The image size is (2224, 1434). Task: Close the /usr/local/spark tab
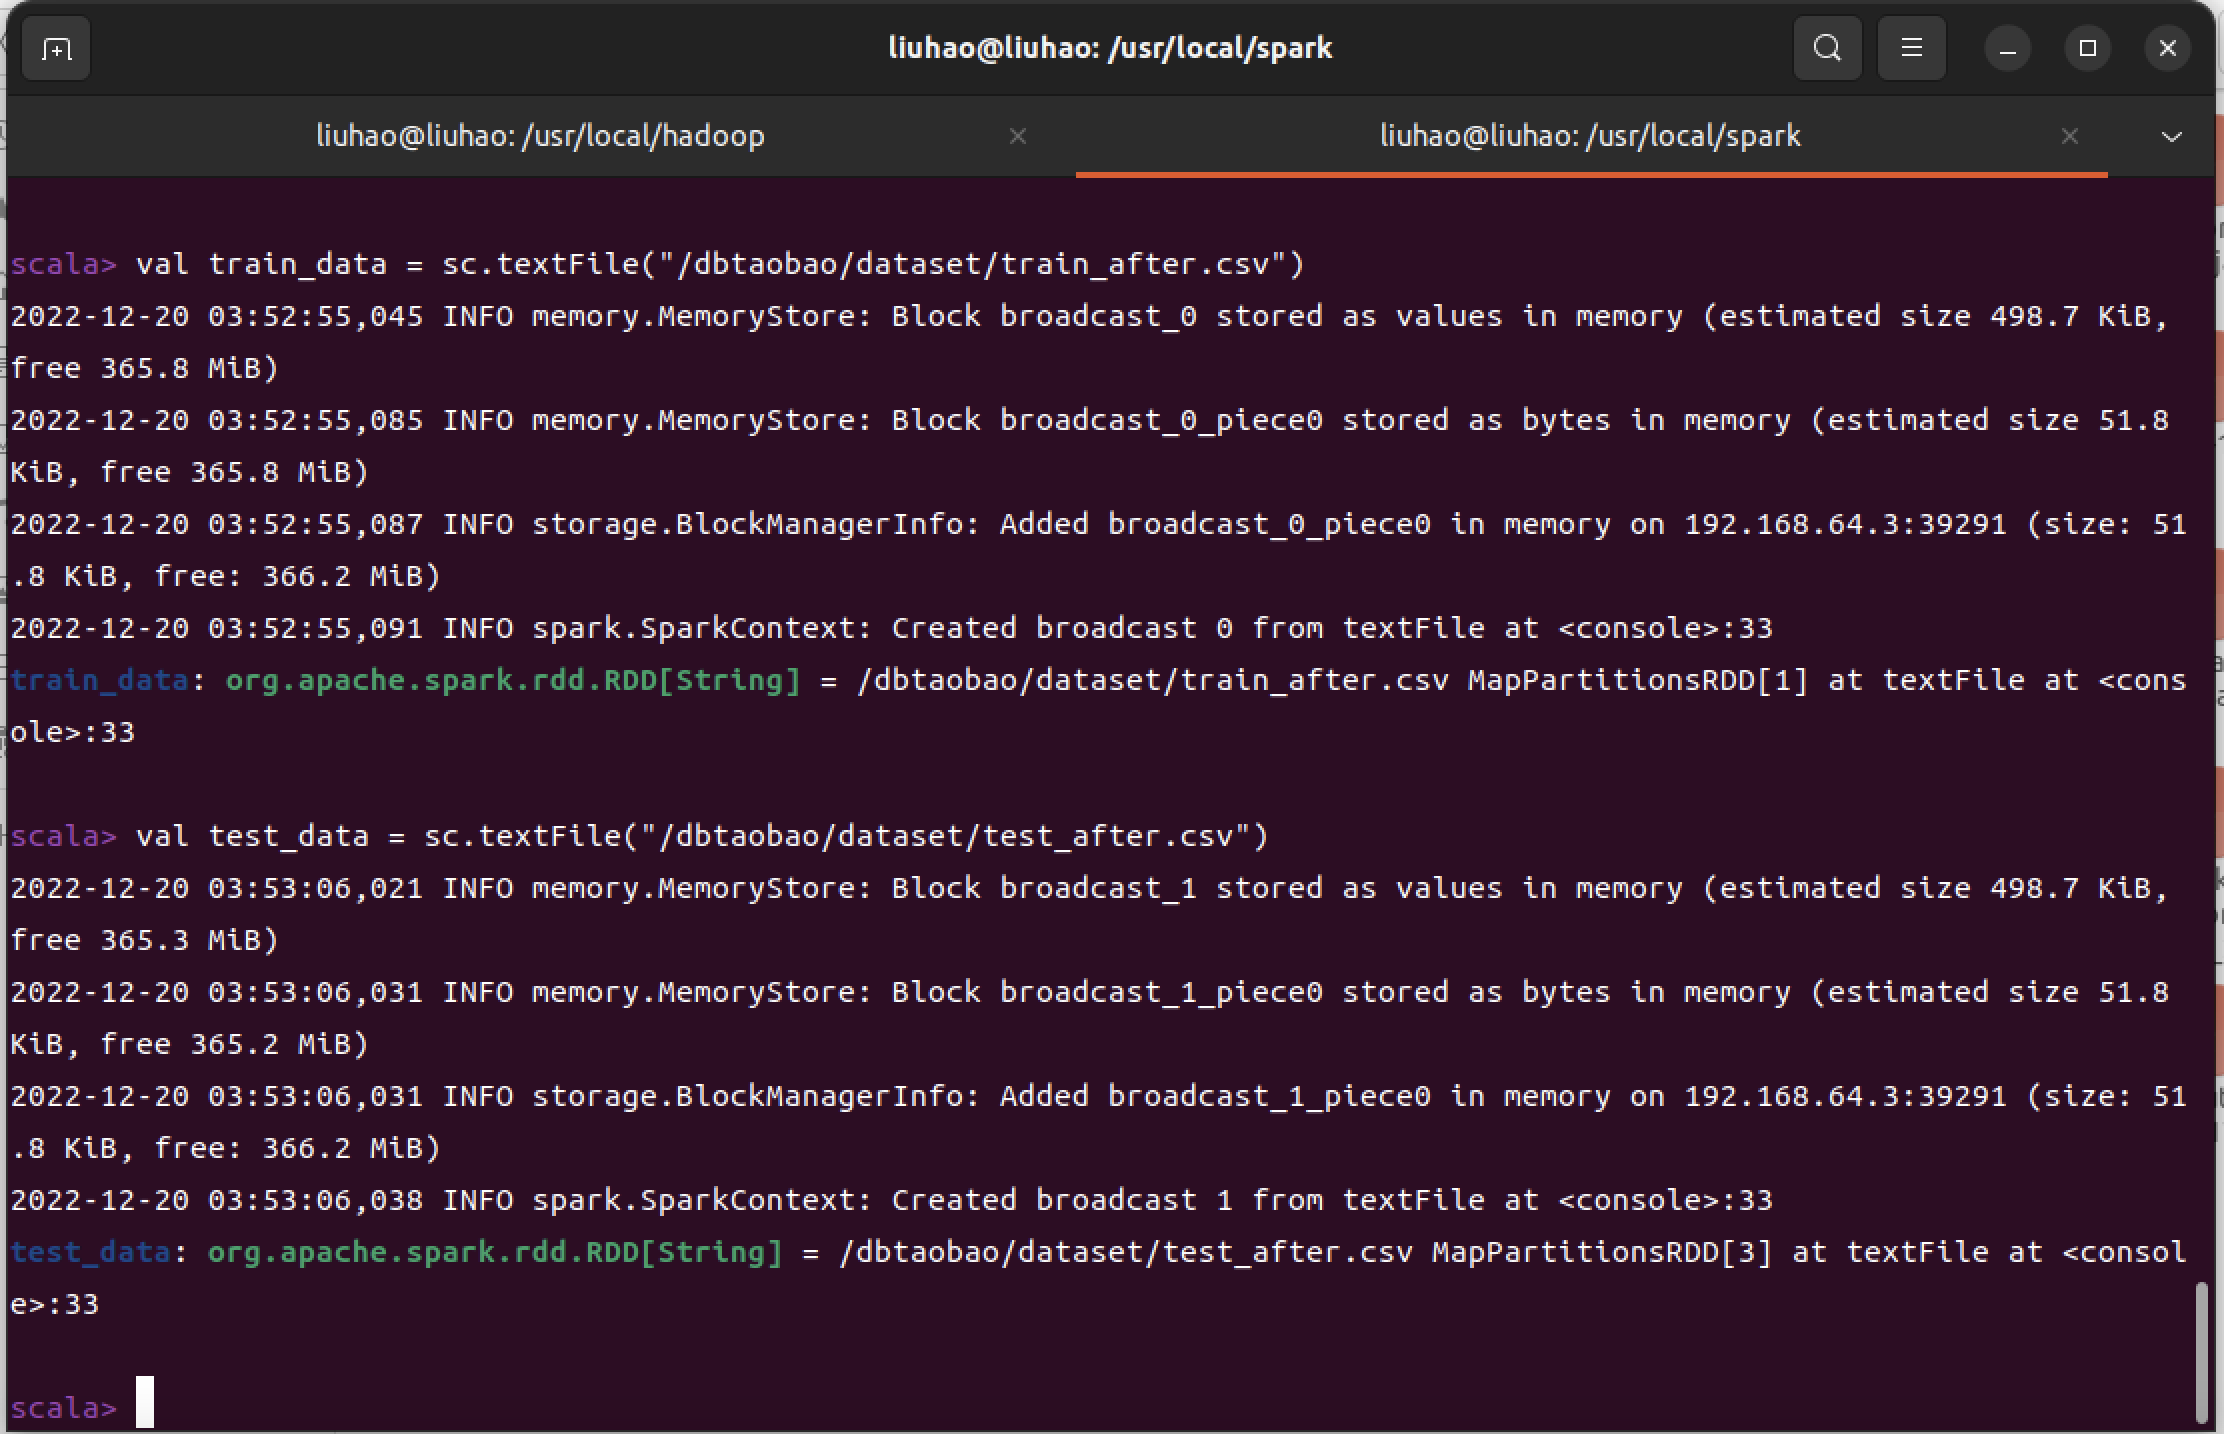point(2069,136)
